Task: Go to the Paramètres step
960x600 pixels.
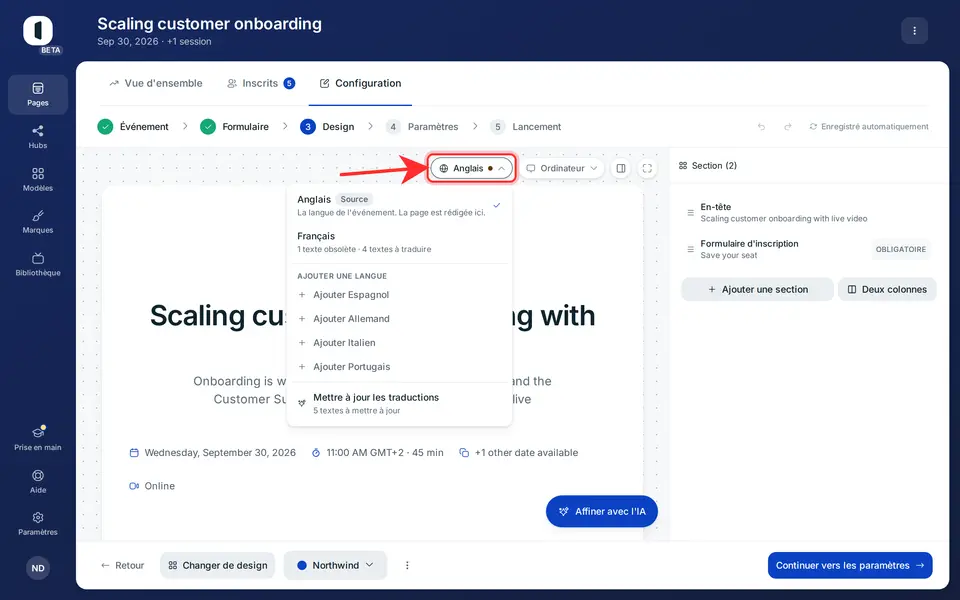Action: point(422,127)
